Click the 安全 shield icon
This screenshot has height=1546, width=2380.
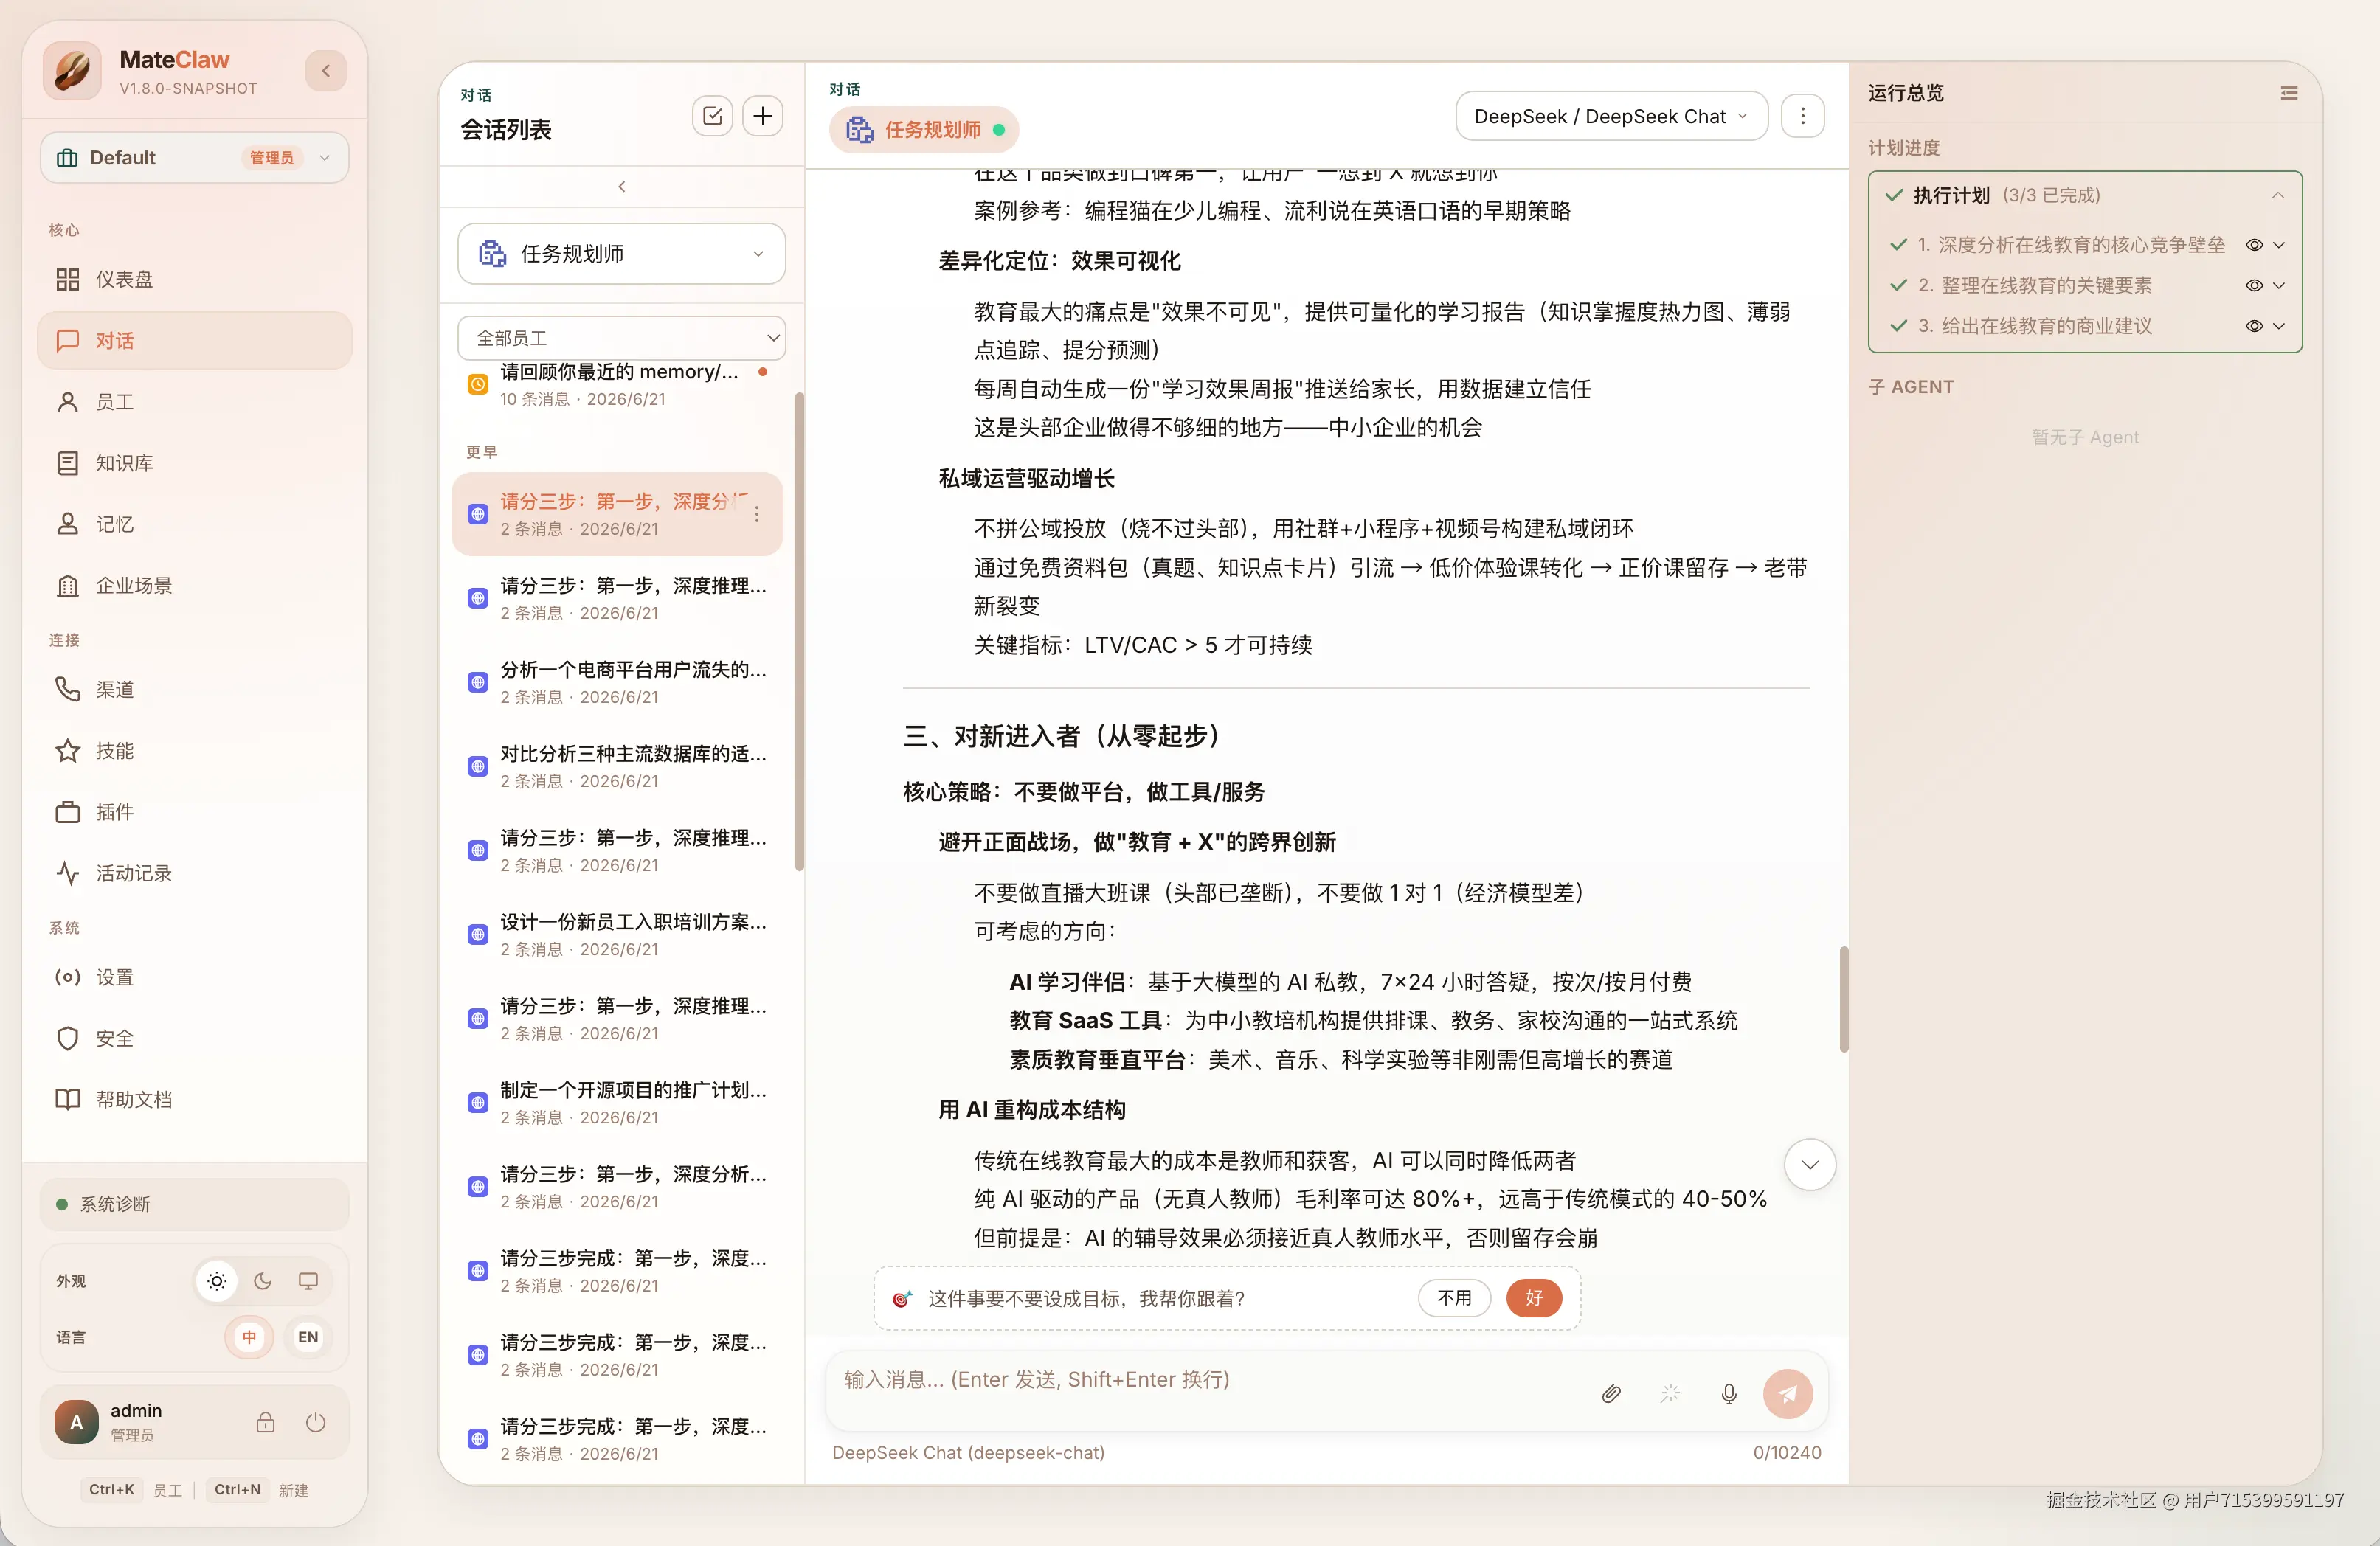click(x=67, y=1038)
